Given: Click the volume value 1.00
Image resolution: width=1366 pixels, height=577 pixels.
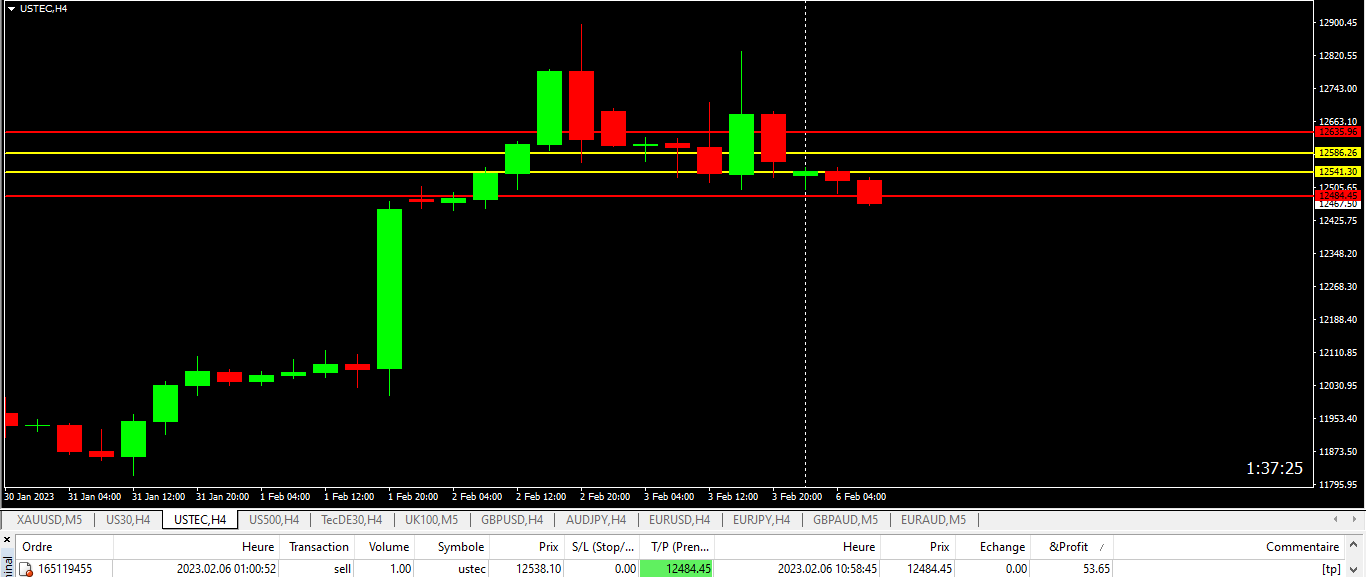Looking at the screenshot, I should click(400, 569).
